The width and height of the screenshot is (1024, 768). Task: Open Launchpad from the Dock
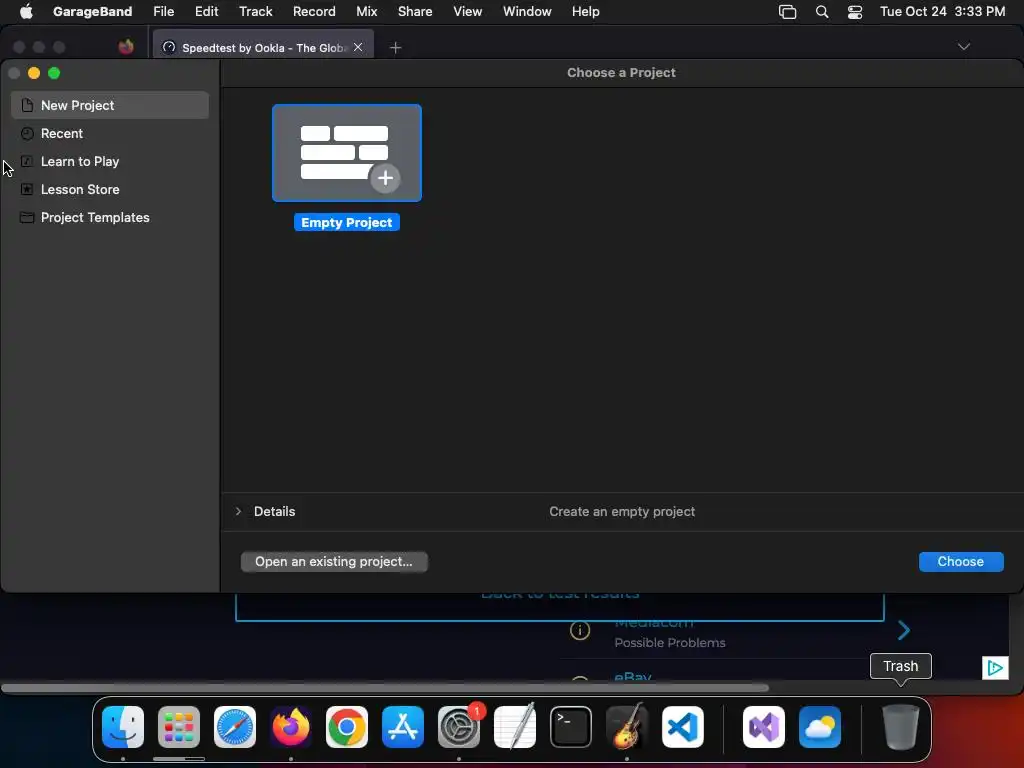click(179, 727)
